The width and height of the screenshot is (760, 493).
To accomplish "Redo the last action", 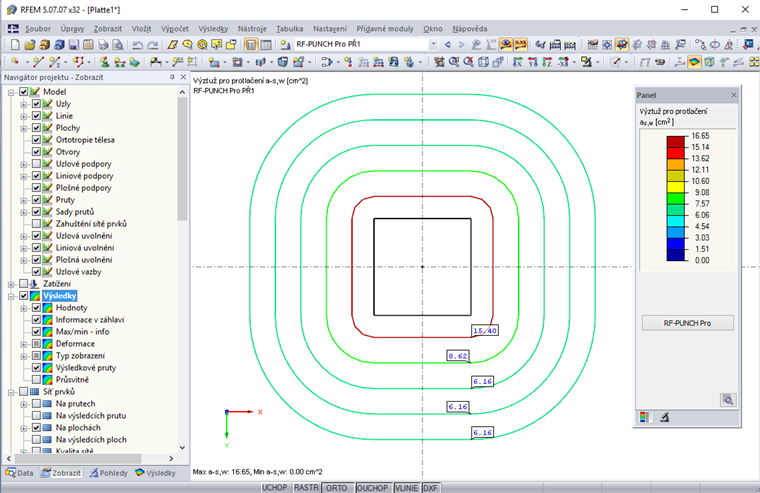I will click(x=153, y=45).
